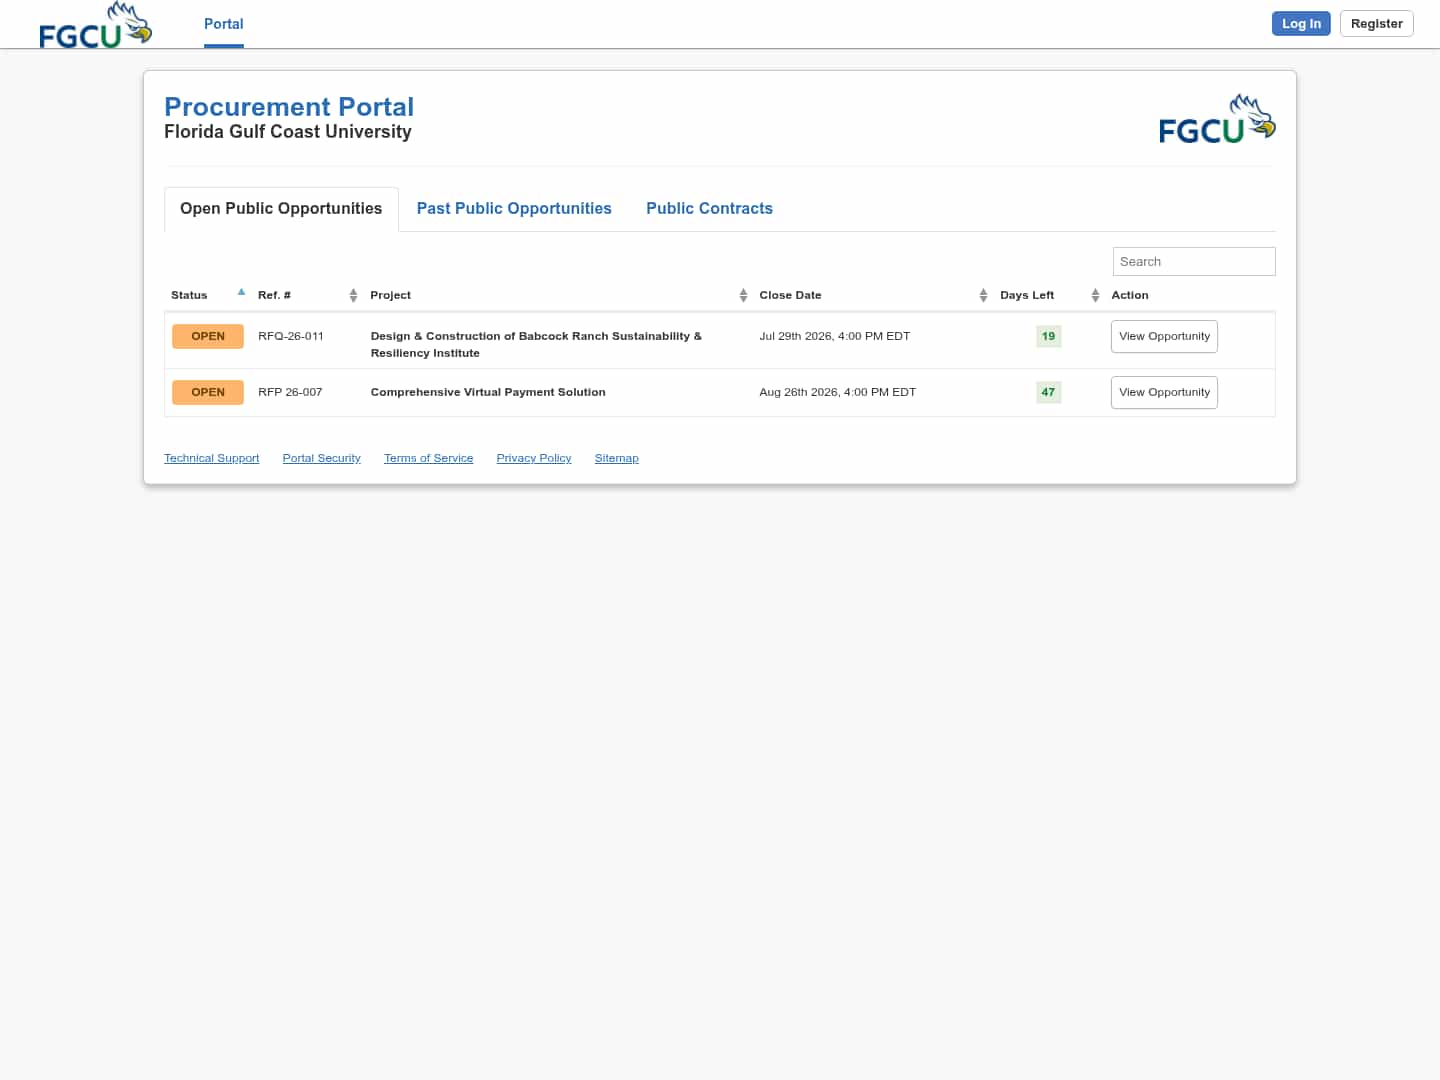Sort by Ref. # using its sort arrows

click(353, 295)
